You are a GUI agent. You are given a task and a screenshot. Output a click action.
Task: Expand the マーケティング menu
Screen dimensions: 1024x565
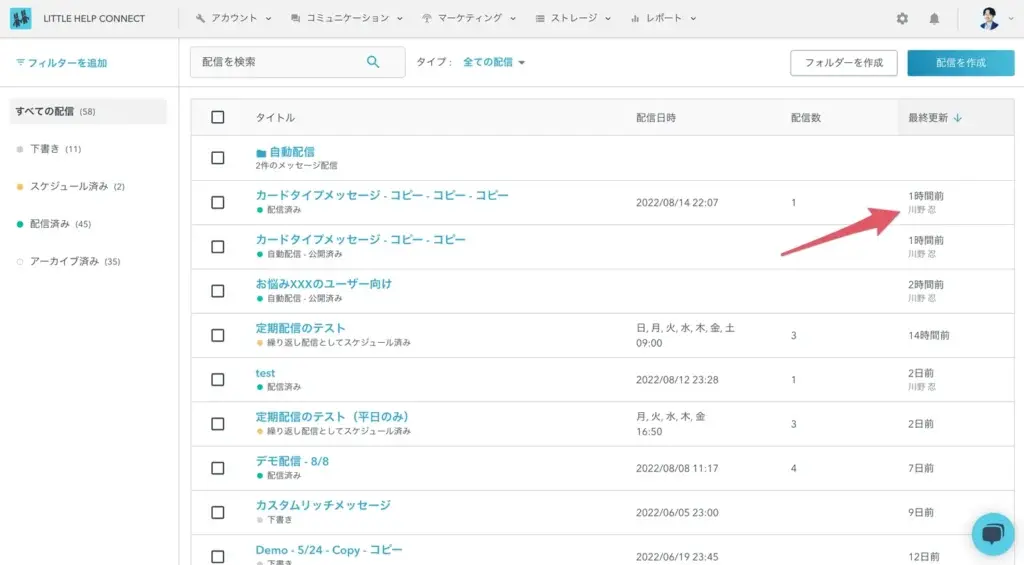(469, 18)
